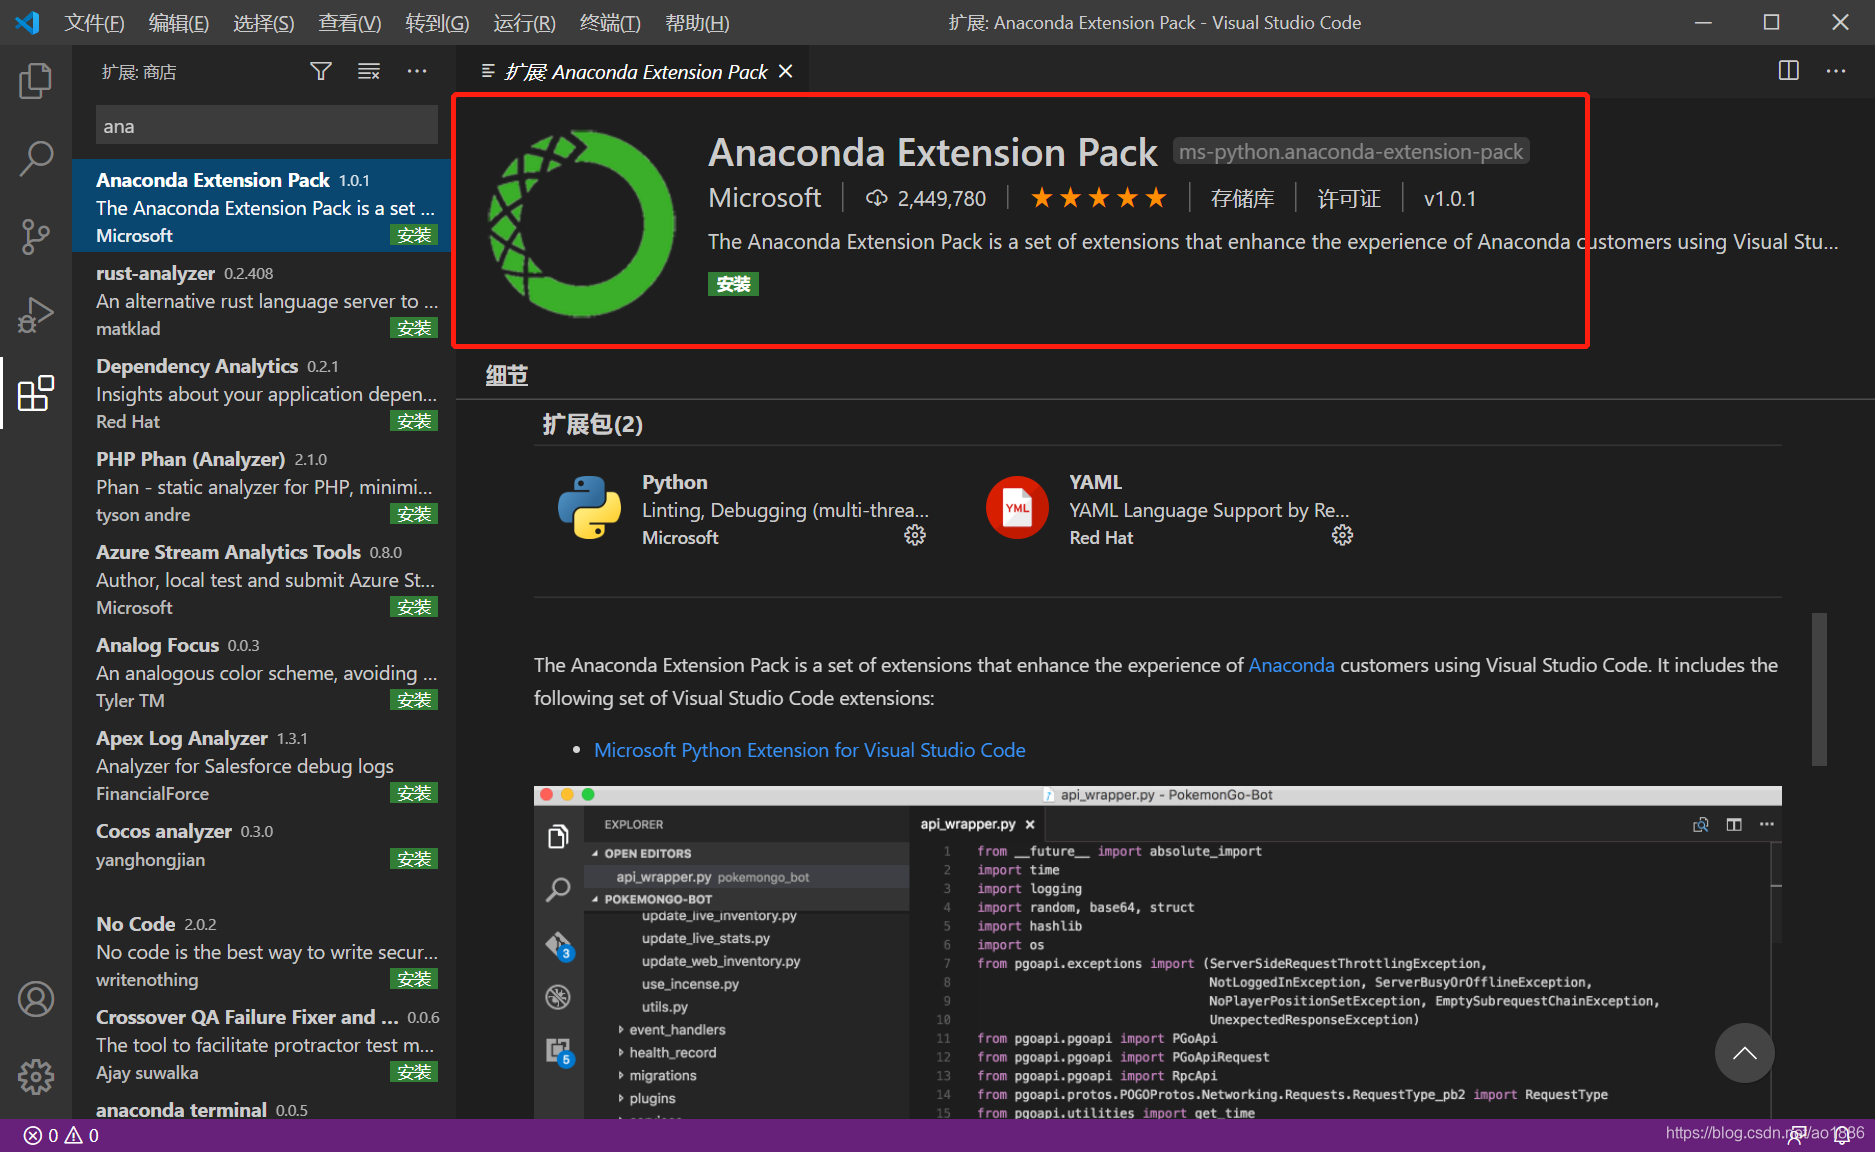Install No Code extension
Viewport: 1875px width, 1152px height.
(414, 979)
